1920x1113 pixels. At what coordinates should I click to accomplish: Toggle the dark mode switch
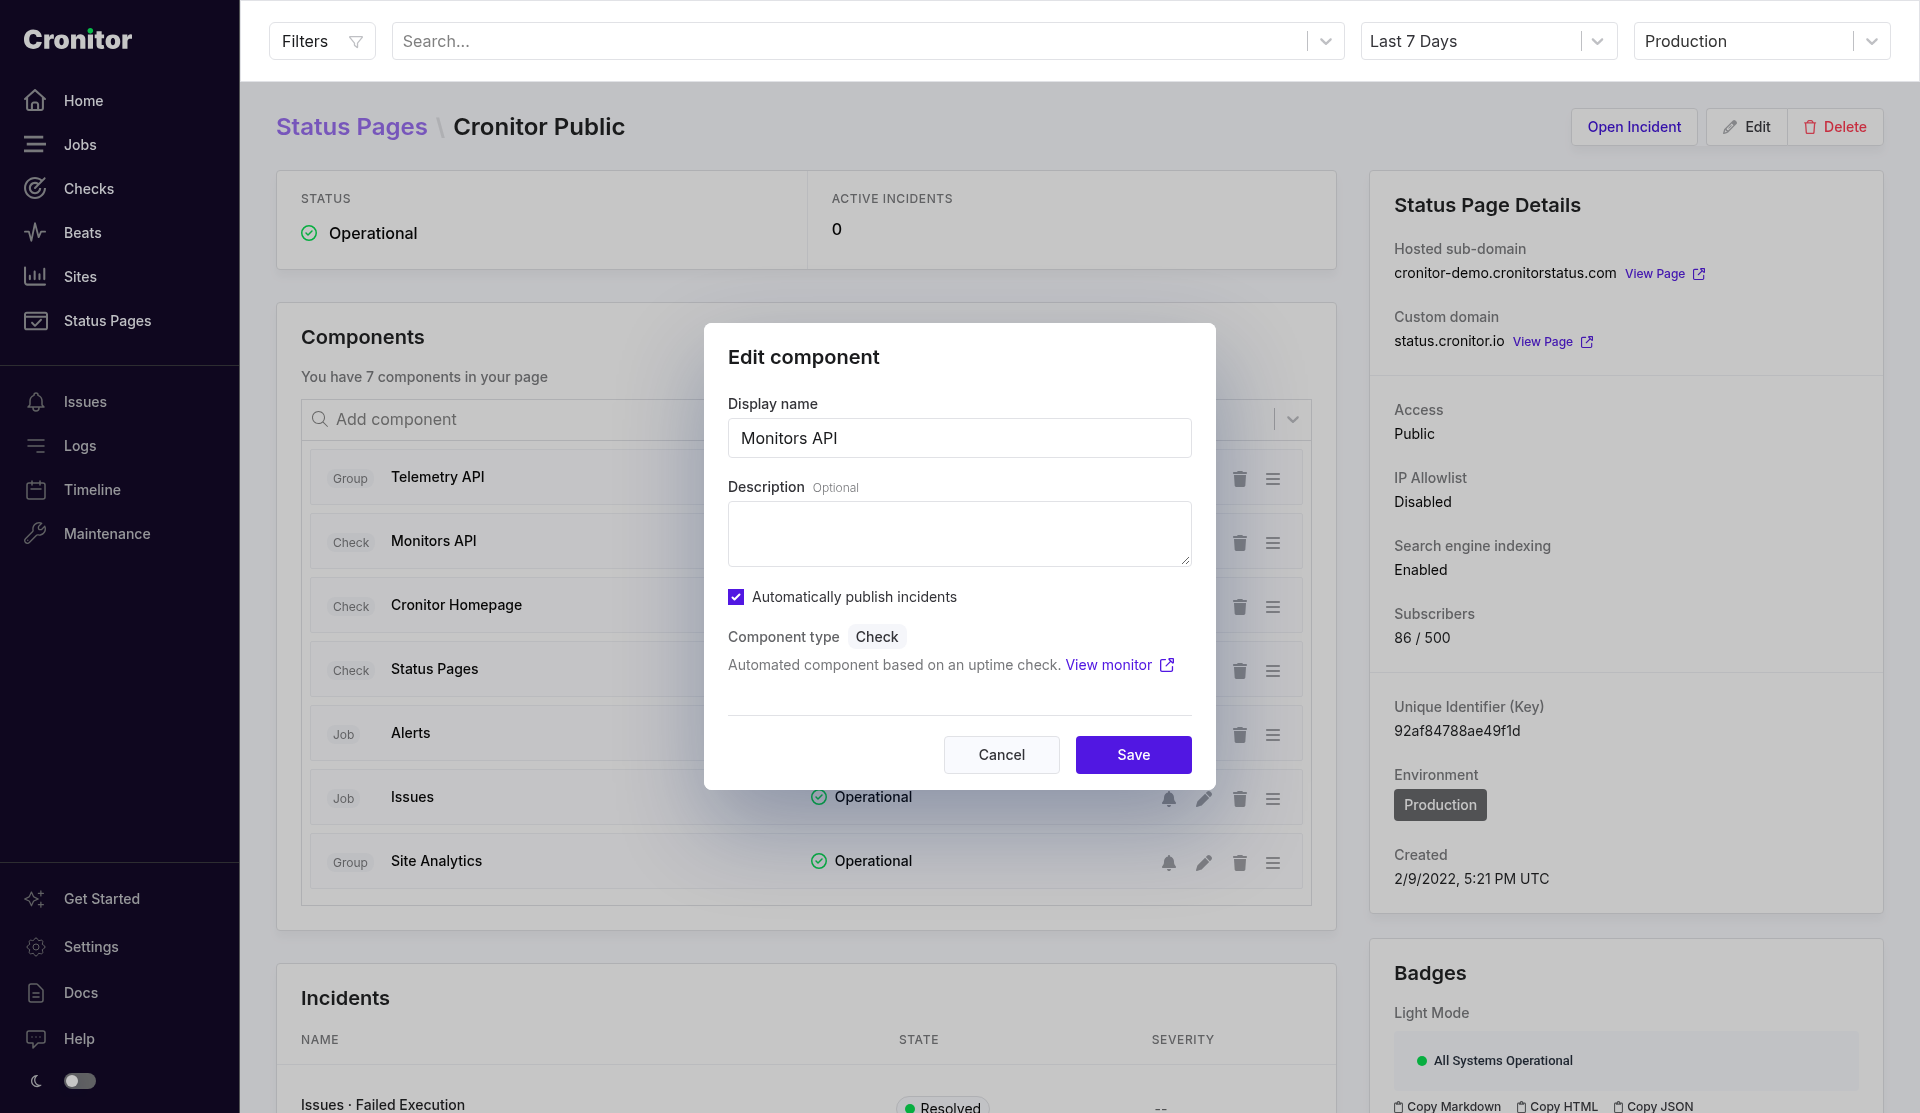(x=80, y=1081)
